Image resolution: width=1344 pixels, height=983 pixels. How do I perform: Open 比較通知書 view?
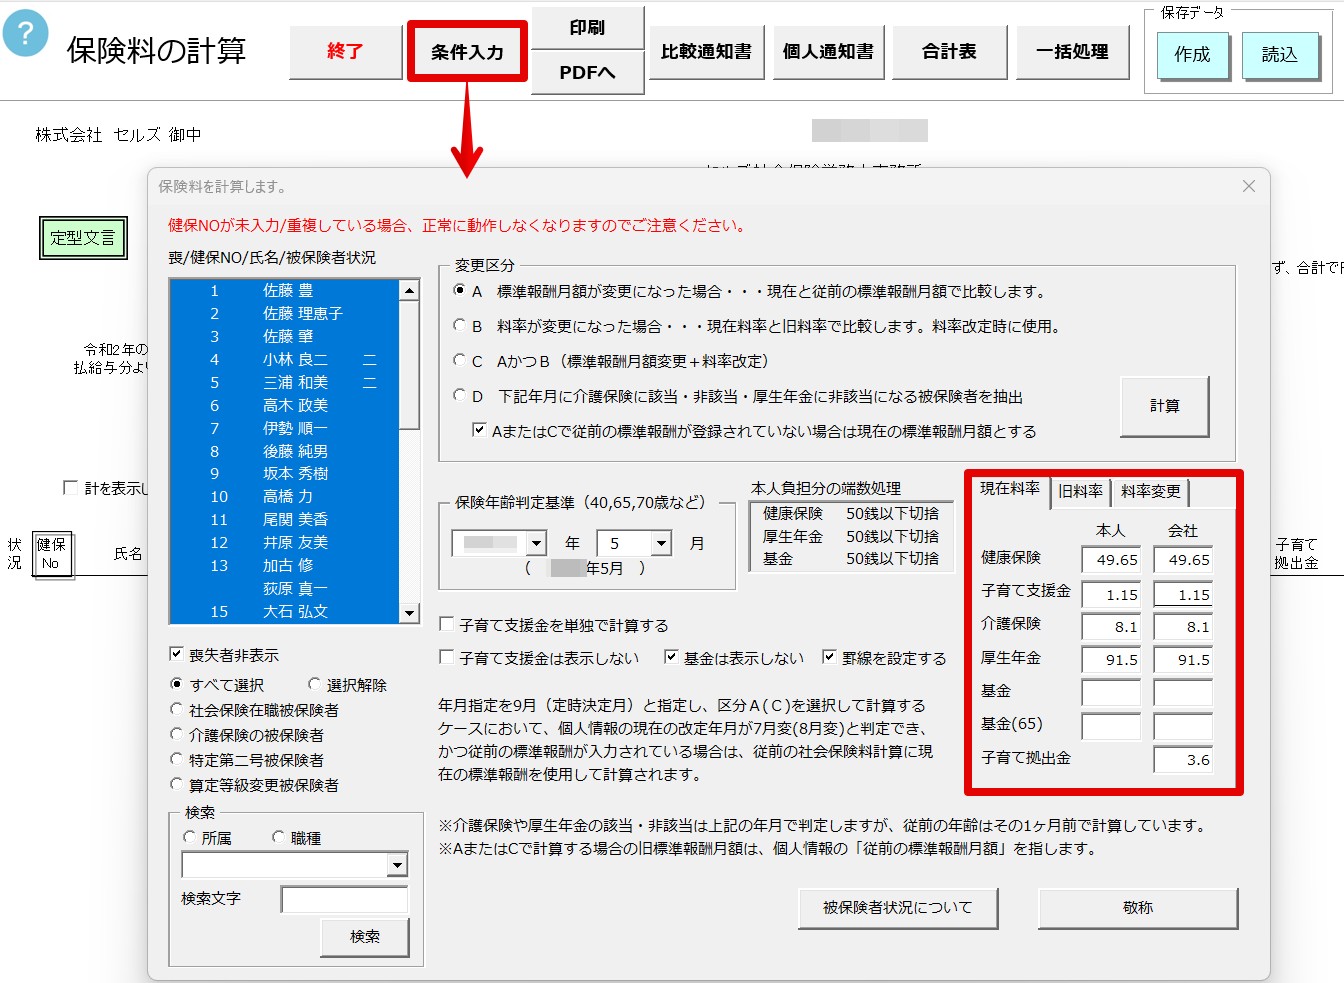[706, 51]
